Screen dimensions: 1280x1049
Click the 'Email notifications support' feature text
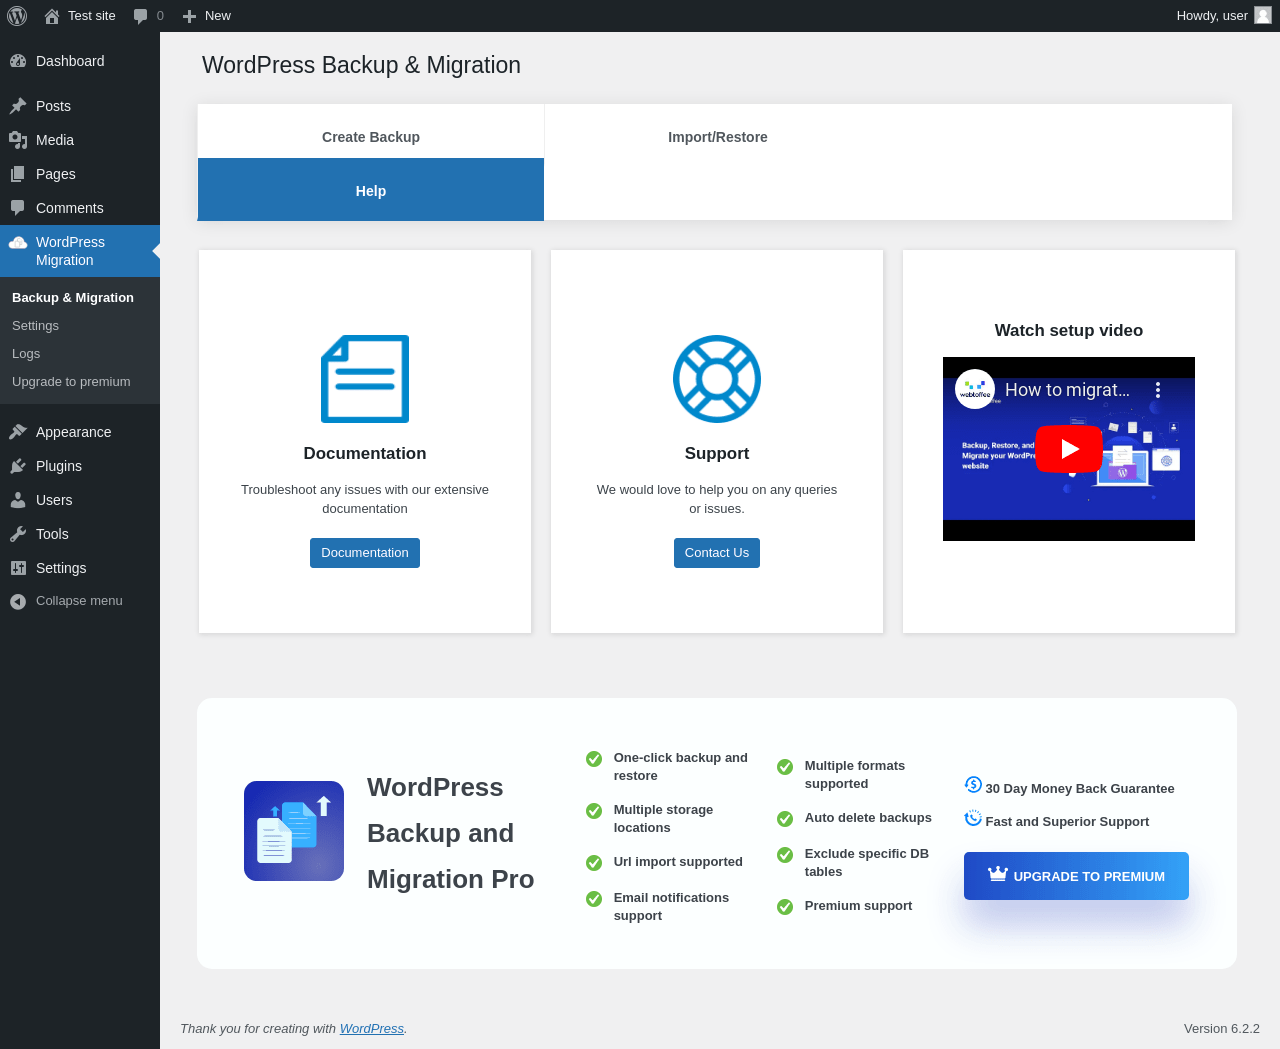tap(672, 907)
